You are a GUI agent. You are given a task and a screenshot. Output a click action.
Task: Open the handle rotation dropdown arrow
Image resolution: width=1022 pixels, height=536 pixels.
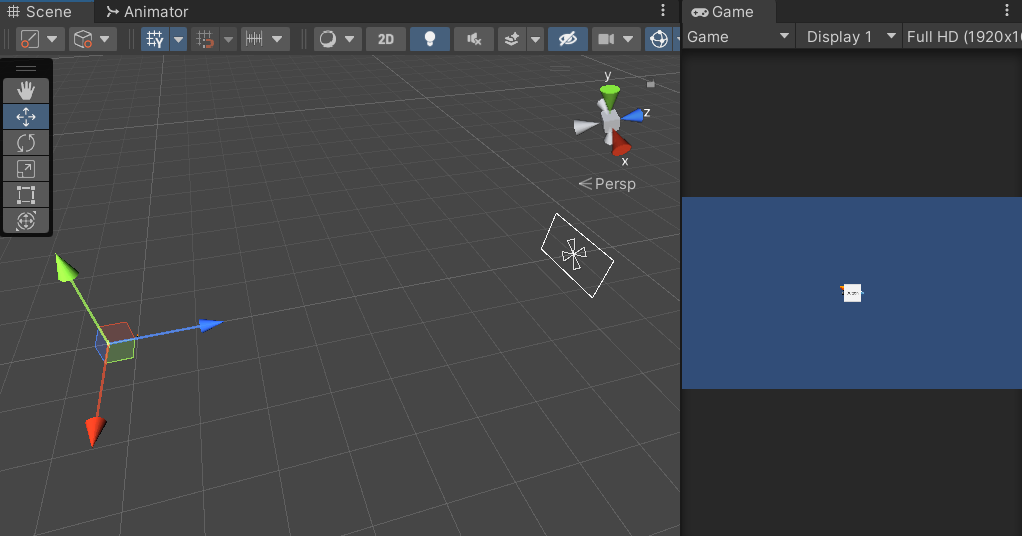click(x=105, y=39)
